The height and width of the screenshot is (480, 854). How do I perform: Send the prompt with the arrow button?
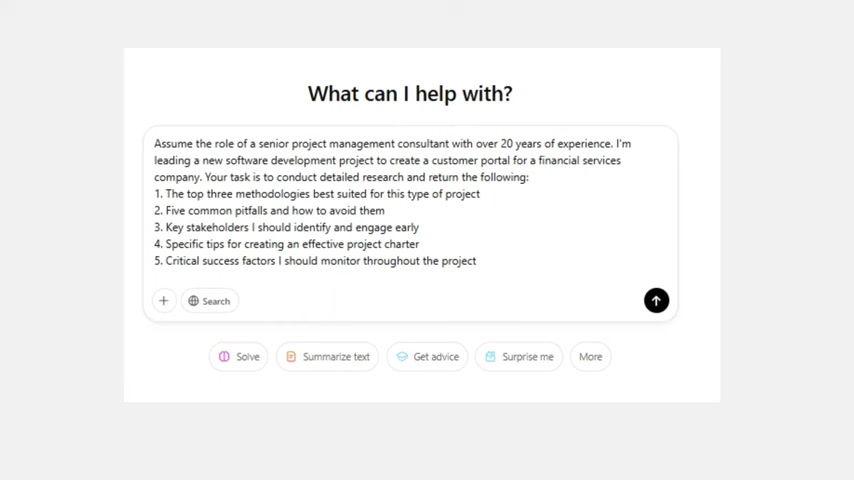[656, 300]
